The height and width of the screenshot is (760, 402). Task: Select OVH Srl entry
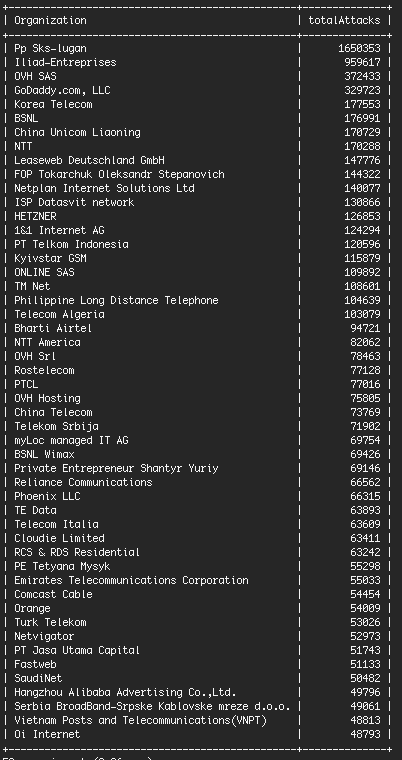click(35, 357)
